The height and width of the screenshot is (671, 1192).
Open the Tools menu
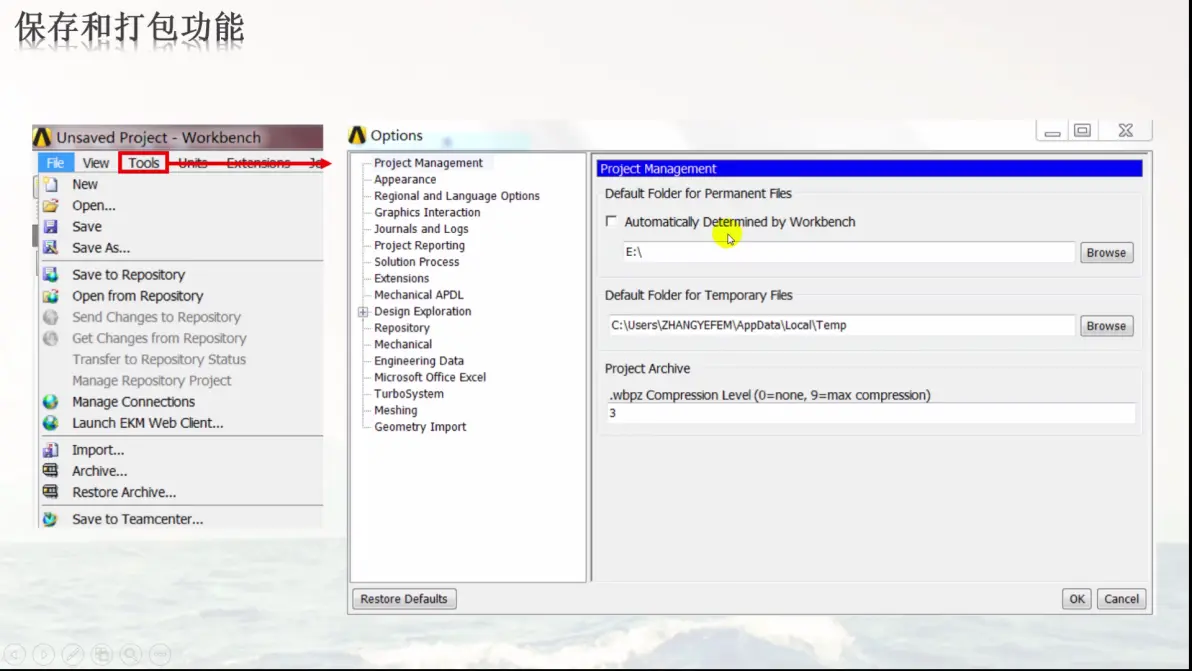pos(144,163)
